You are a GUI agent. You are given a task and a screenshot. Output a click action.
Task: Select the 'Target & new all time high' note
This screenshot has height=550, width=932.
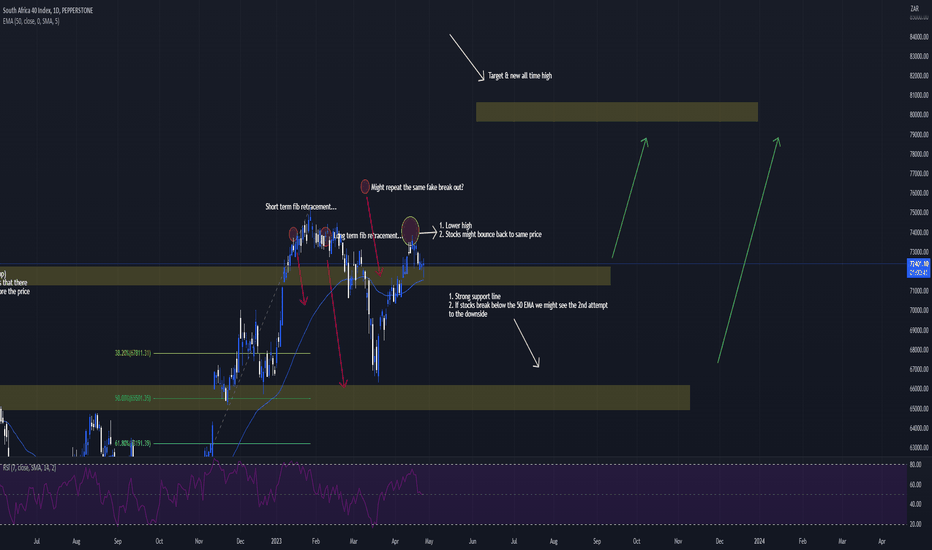520,76
